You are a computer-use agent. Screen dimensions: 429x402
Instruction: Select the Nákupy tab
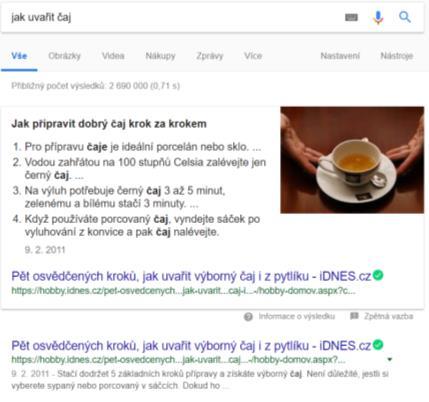(x=160, y=56)
